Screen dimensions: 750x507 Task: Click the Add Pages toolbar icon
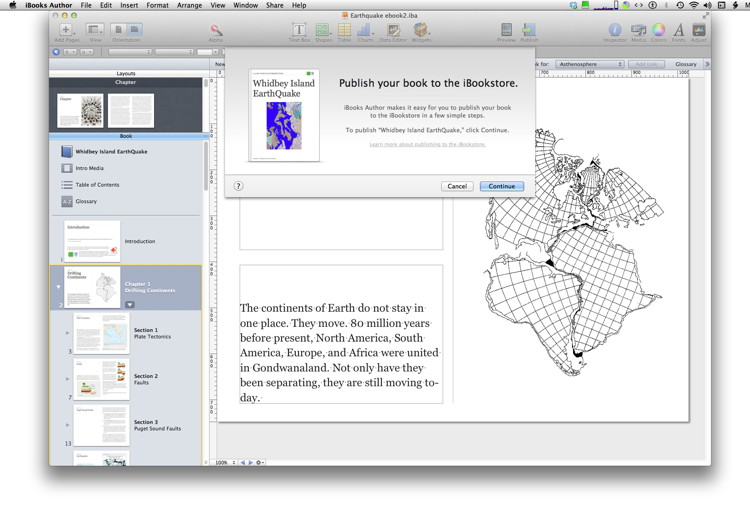pyautogui.click(x=66, y=33)
